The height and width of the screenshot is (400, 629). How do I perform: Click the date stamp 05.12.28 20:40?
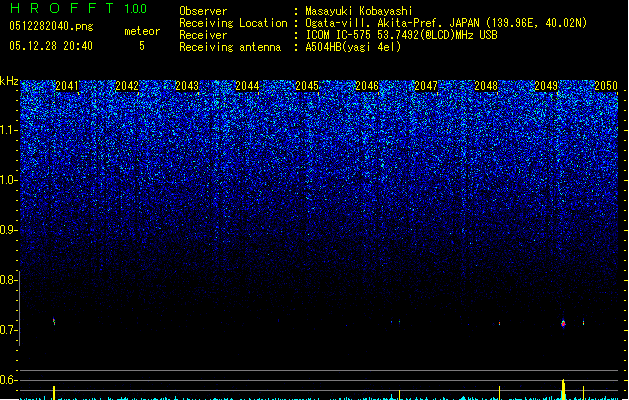51,46
